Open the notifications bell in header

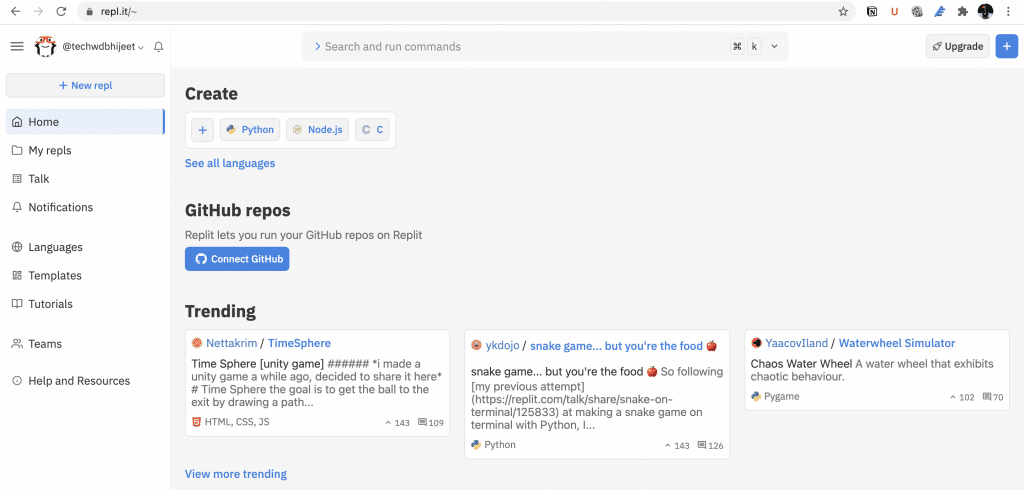158,47
